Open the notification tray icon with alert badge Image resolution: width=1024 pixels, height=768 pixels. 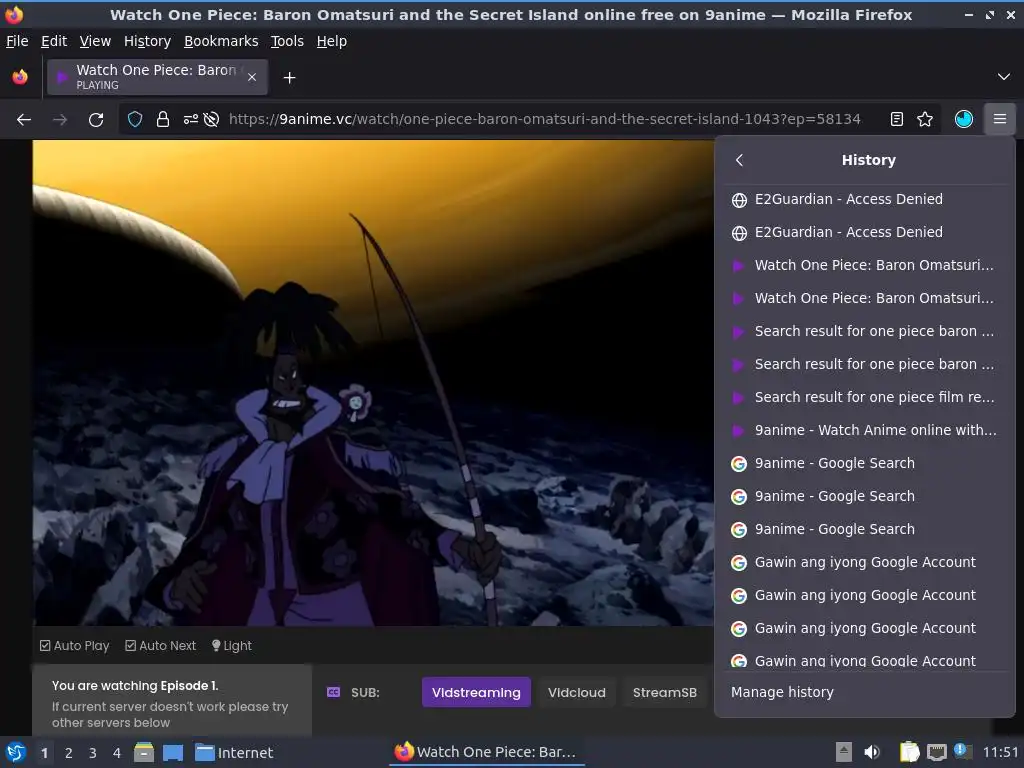pos(962,751)
